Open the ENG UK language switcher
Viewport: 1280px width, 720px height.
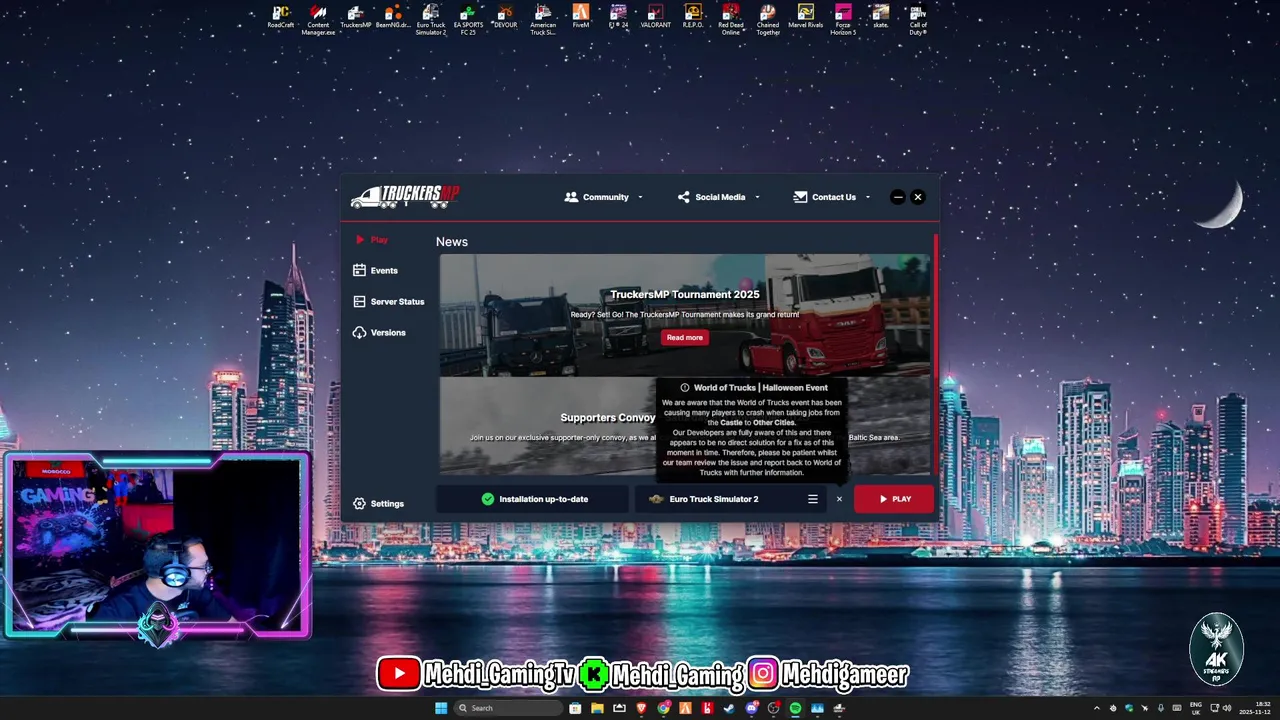pyautogui.click(x=1196, y=708)
